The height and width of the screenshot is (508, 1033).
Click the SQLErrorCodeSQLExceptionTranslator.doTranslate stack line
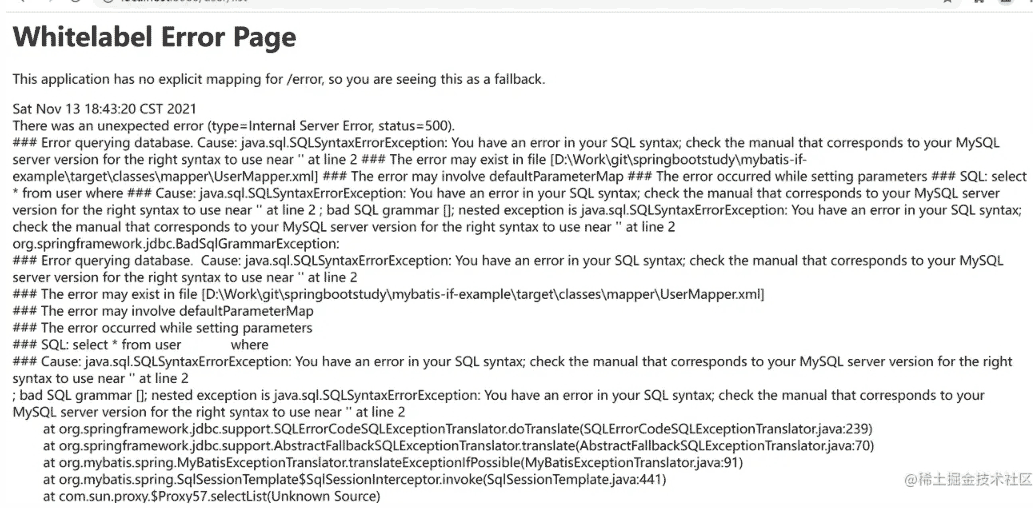(459, 429)
